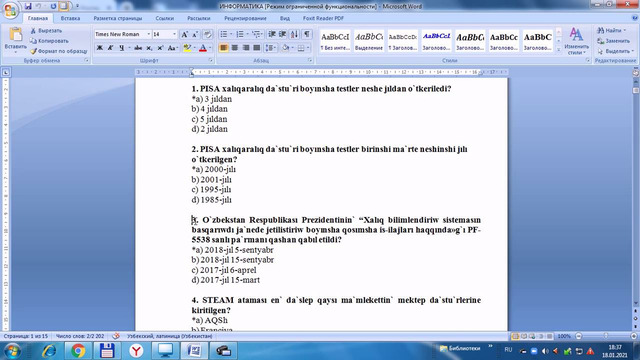The image size is (640, 360).
Task: Click the zoom slider in the status bar
Action: (606, 336)
